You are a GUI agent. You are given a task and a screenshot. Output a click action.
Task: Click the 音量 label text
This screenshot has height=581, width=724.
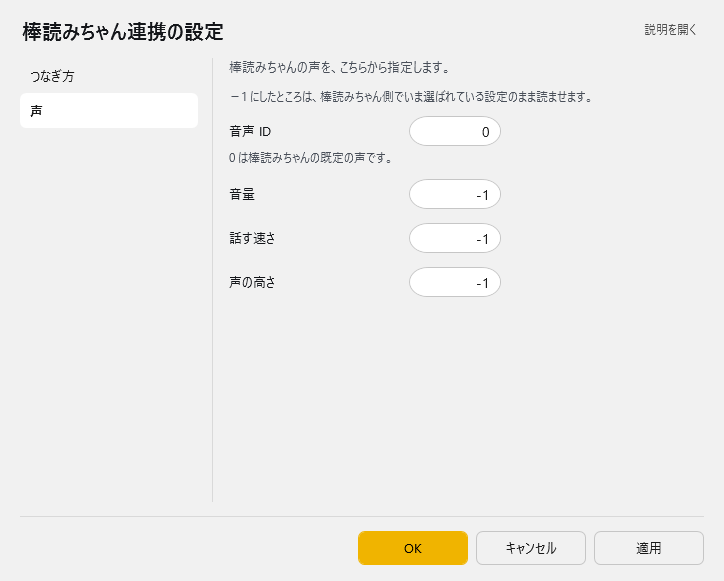tap(242, 194)
